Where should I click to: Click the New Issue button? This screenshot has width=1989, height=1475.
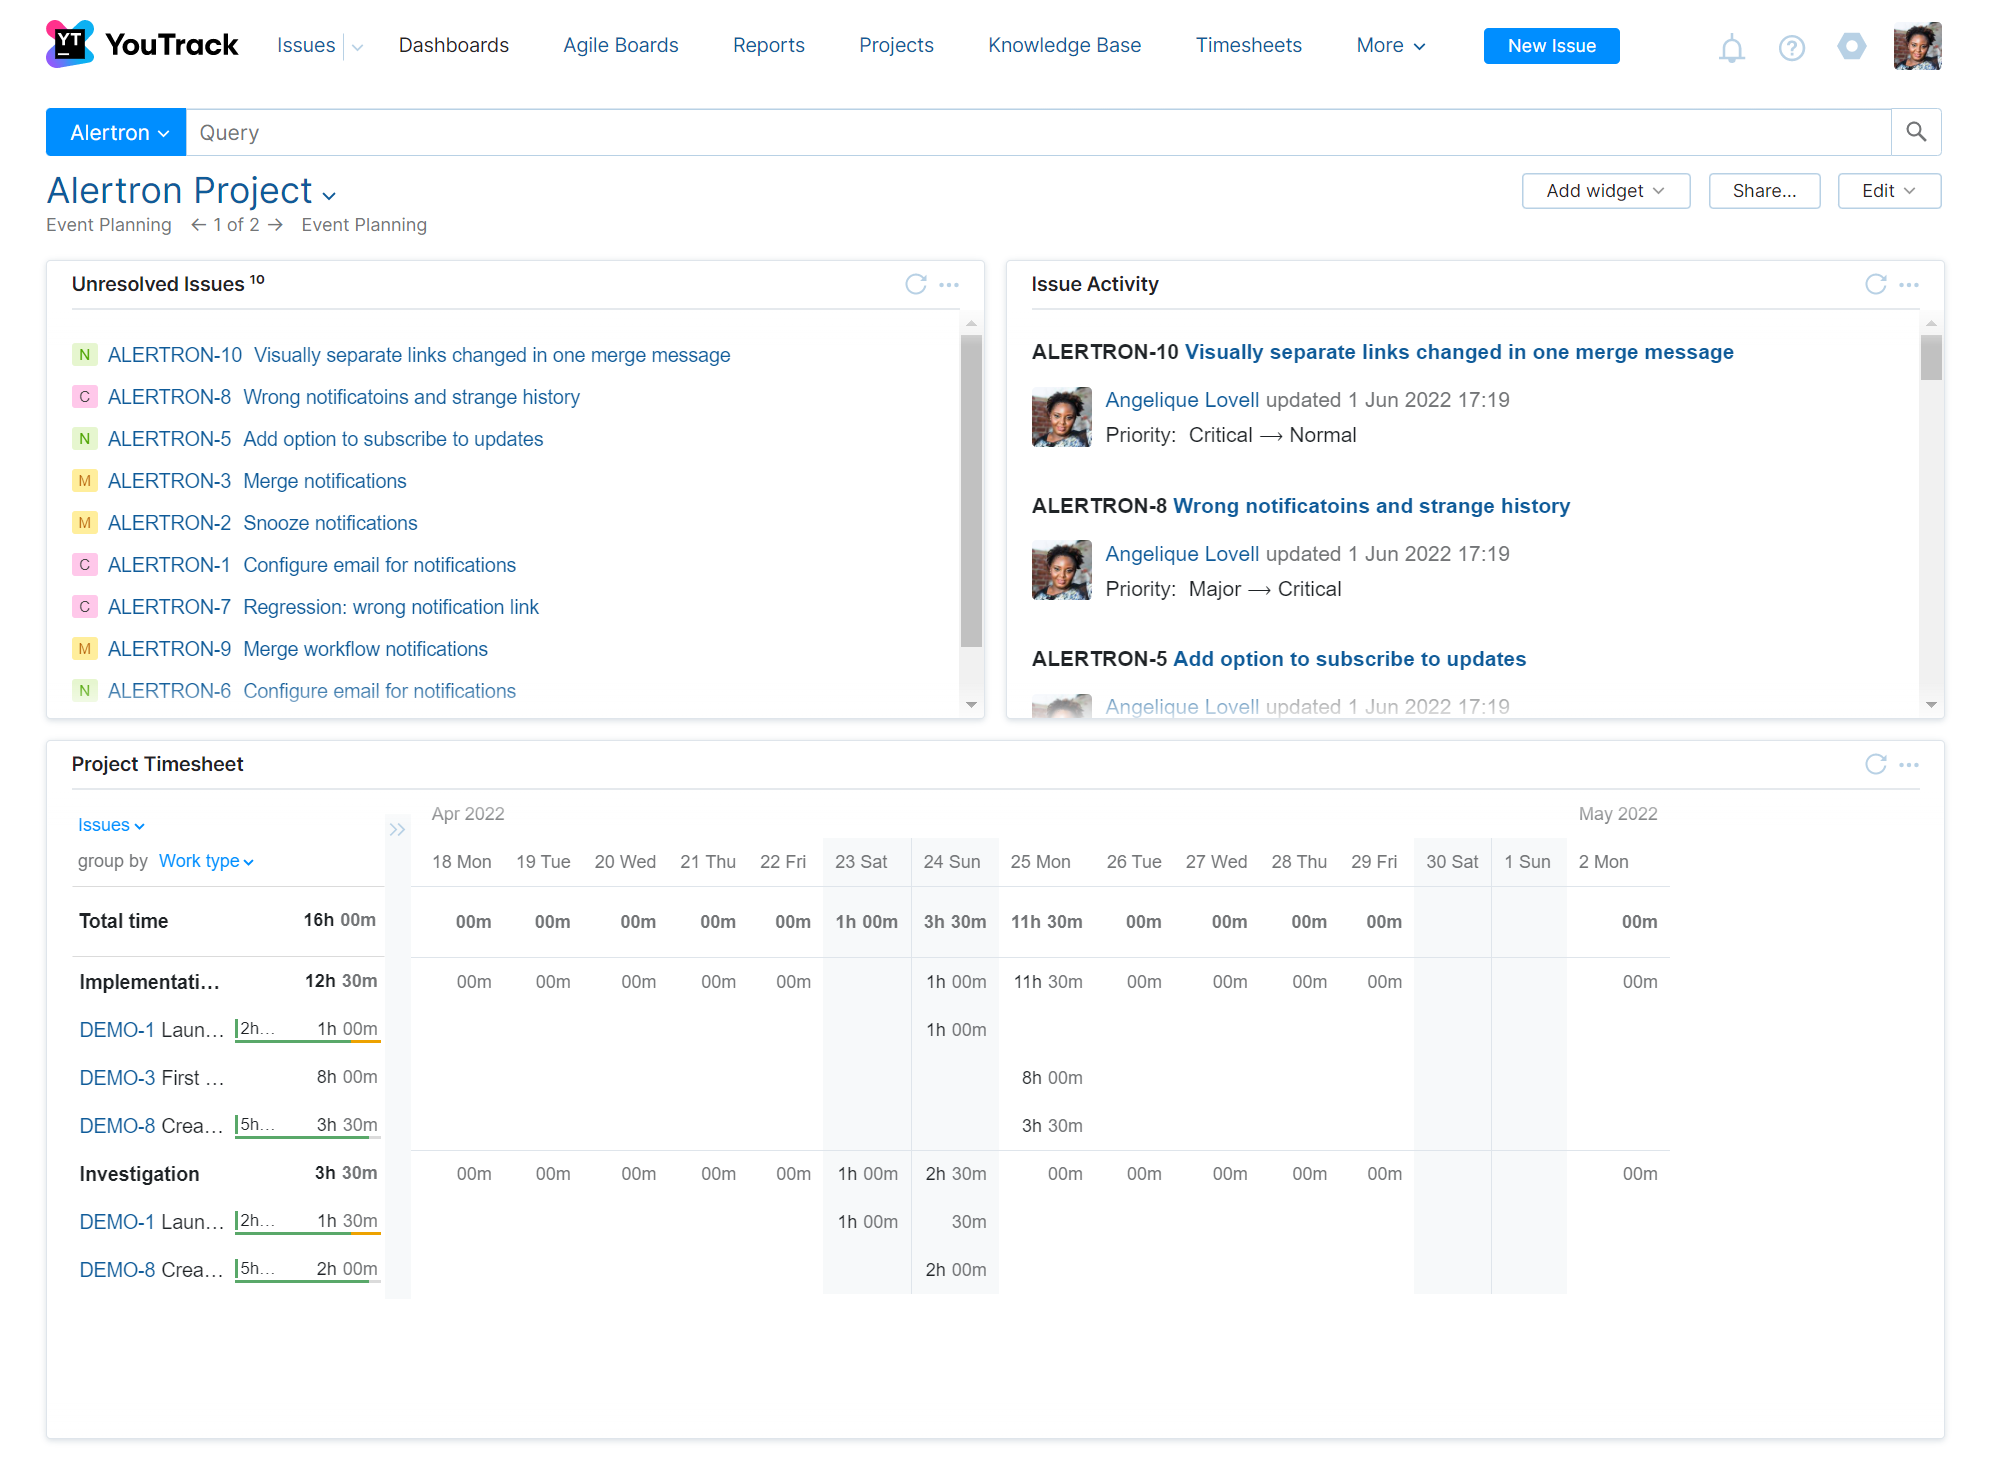tap(1551, 45)
